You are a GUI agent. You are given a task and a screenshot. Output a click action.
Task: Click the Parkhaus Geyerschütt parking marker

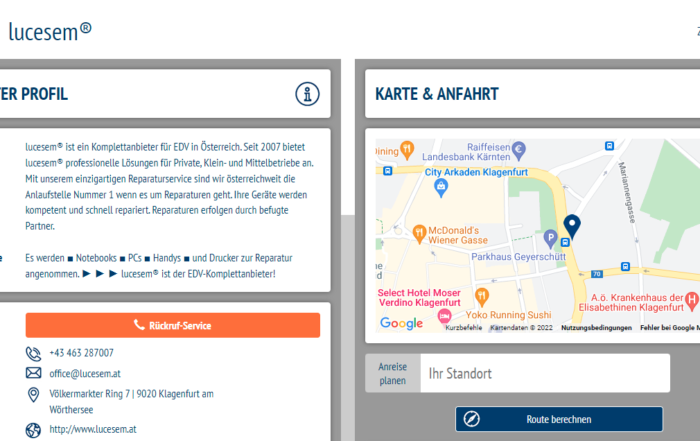point(549,239)
